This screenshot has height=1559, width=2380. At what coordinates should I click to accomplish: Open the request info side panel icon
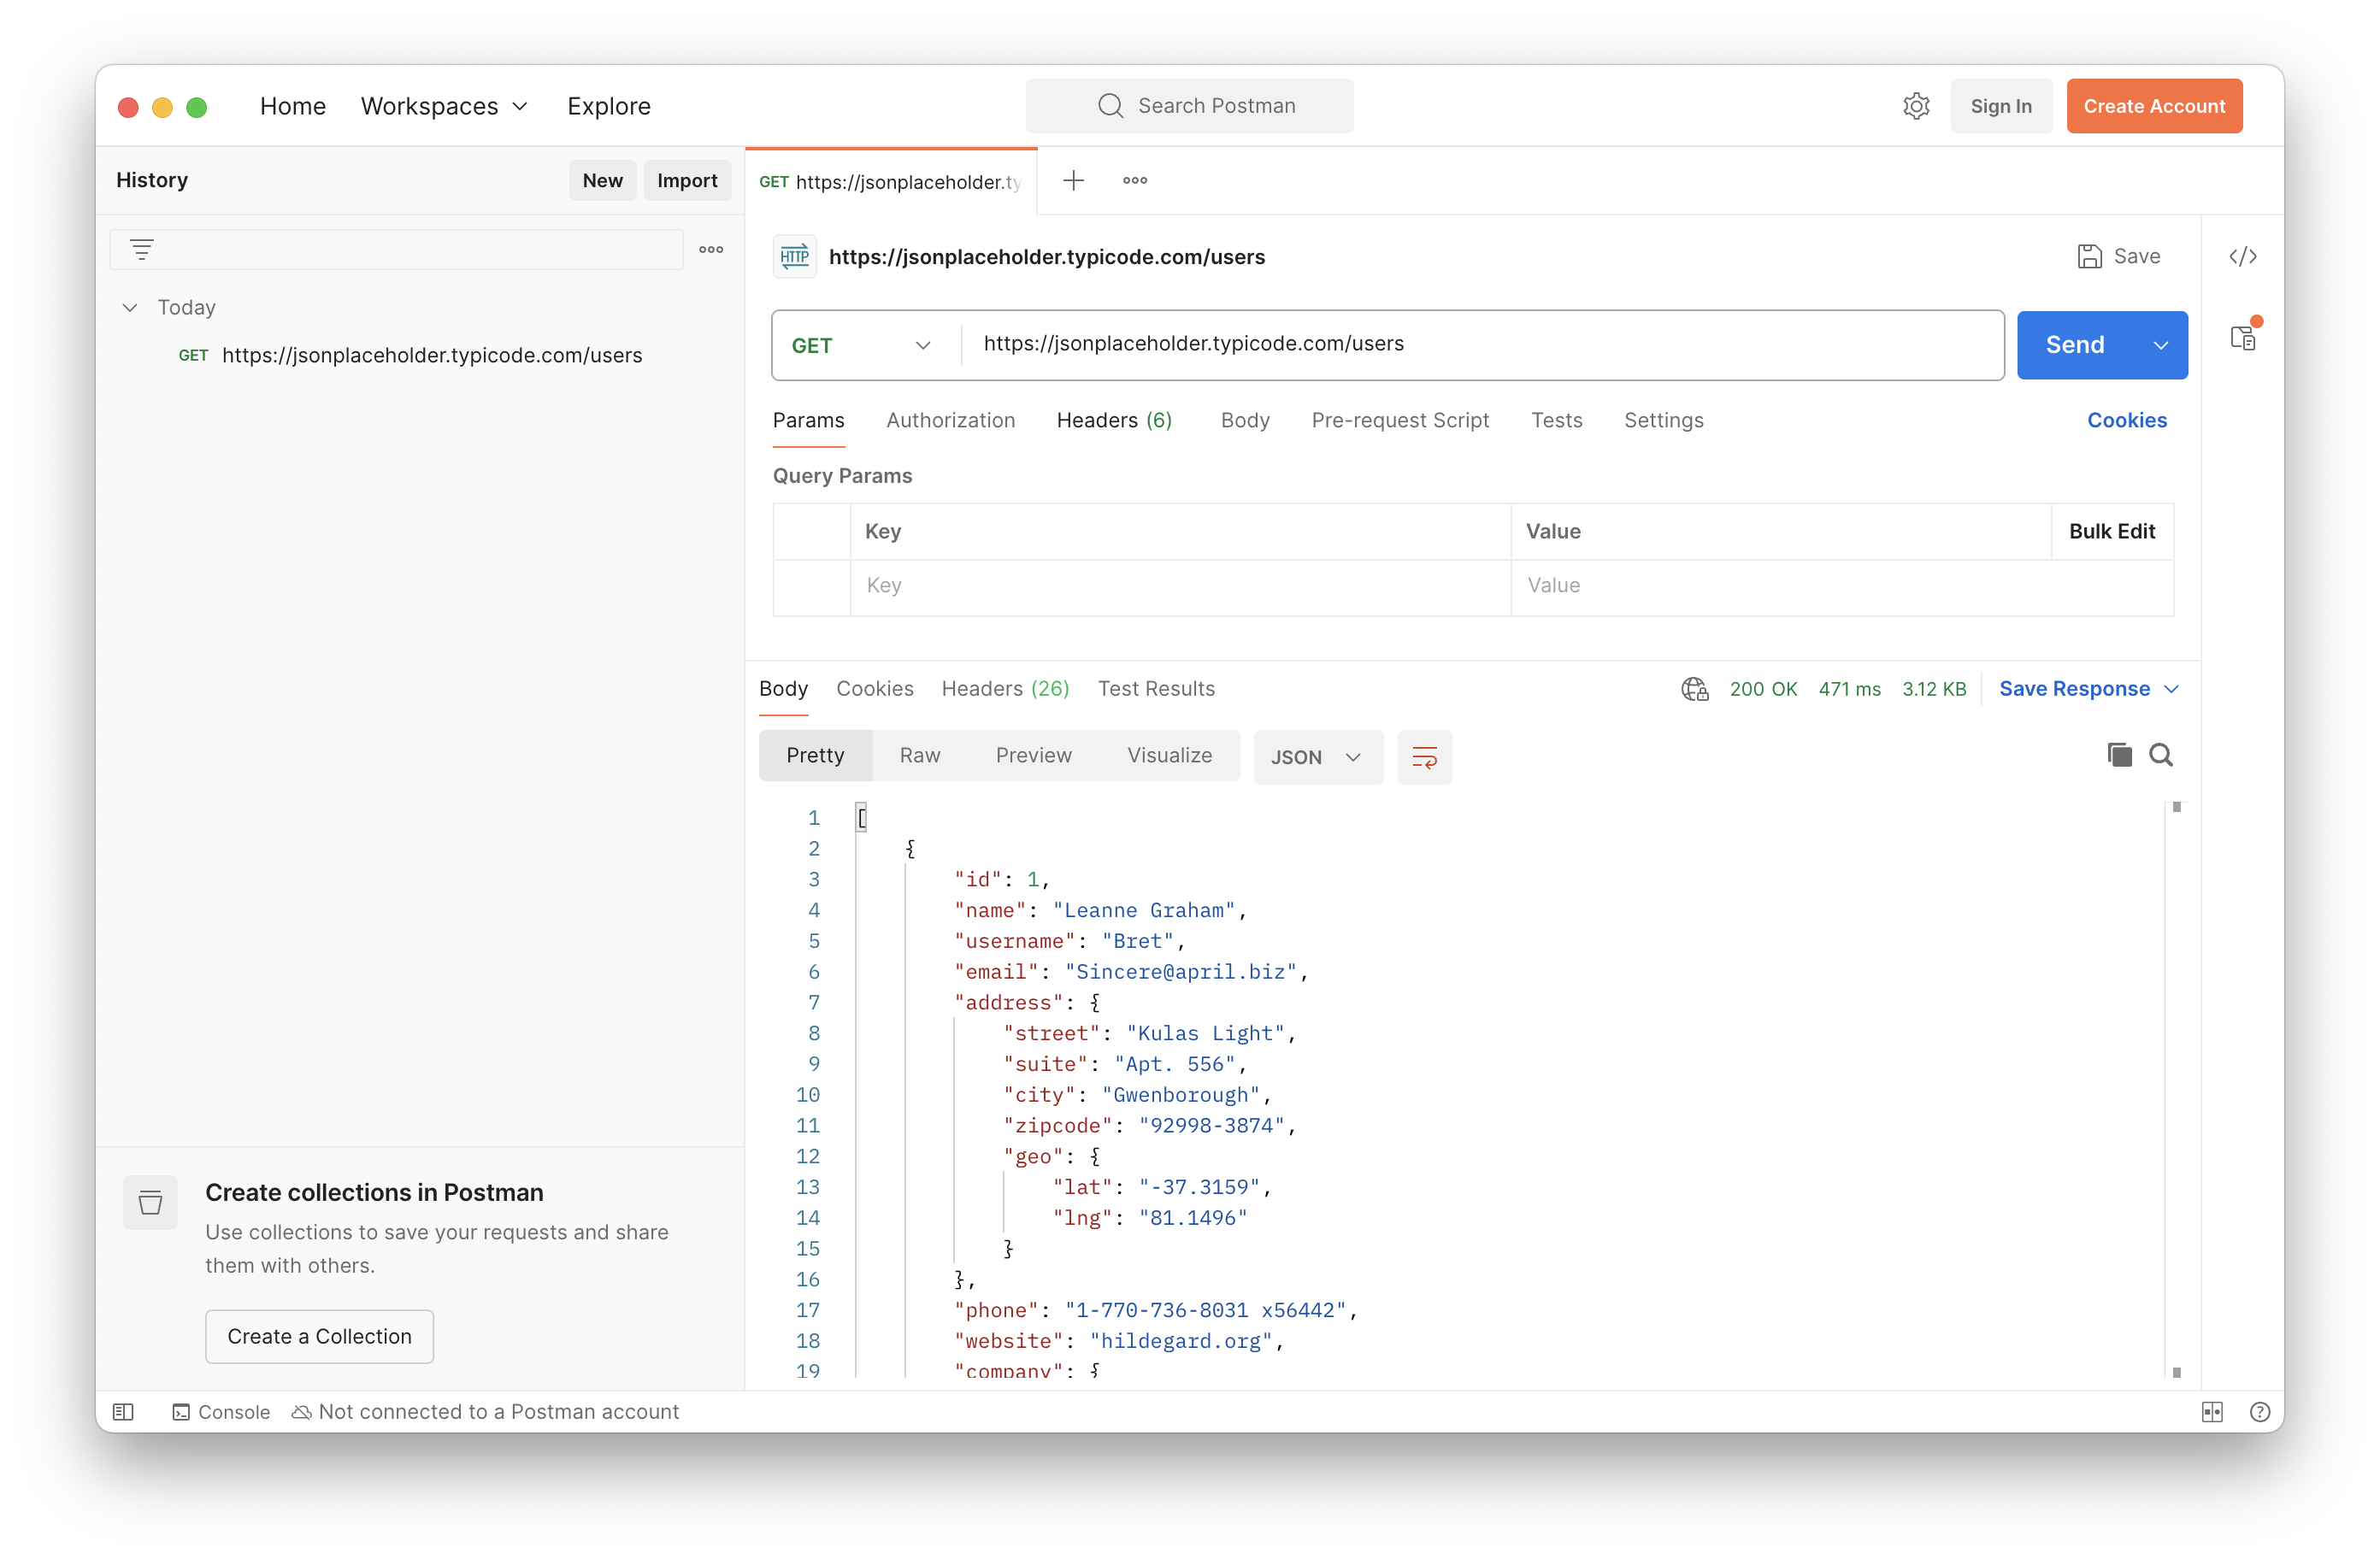pos(2242,338)
